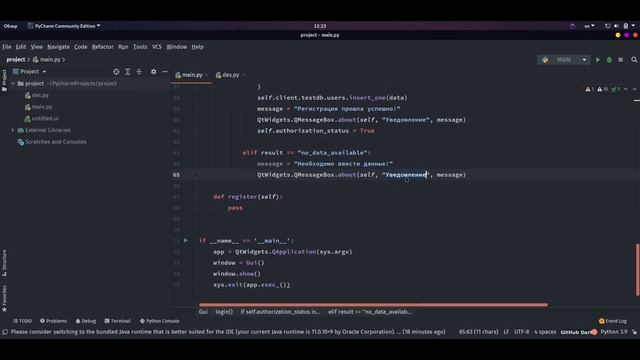The image size is (640, 360).
Task: Click login() in the code breadcrumbs bar
Action: point(224,312)
